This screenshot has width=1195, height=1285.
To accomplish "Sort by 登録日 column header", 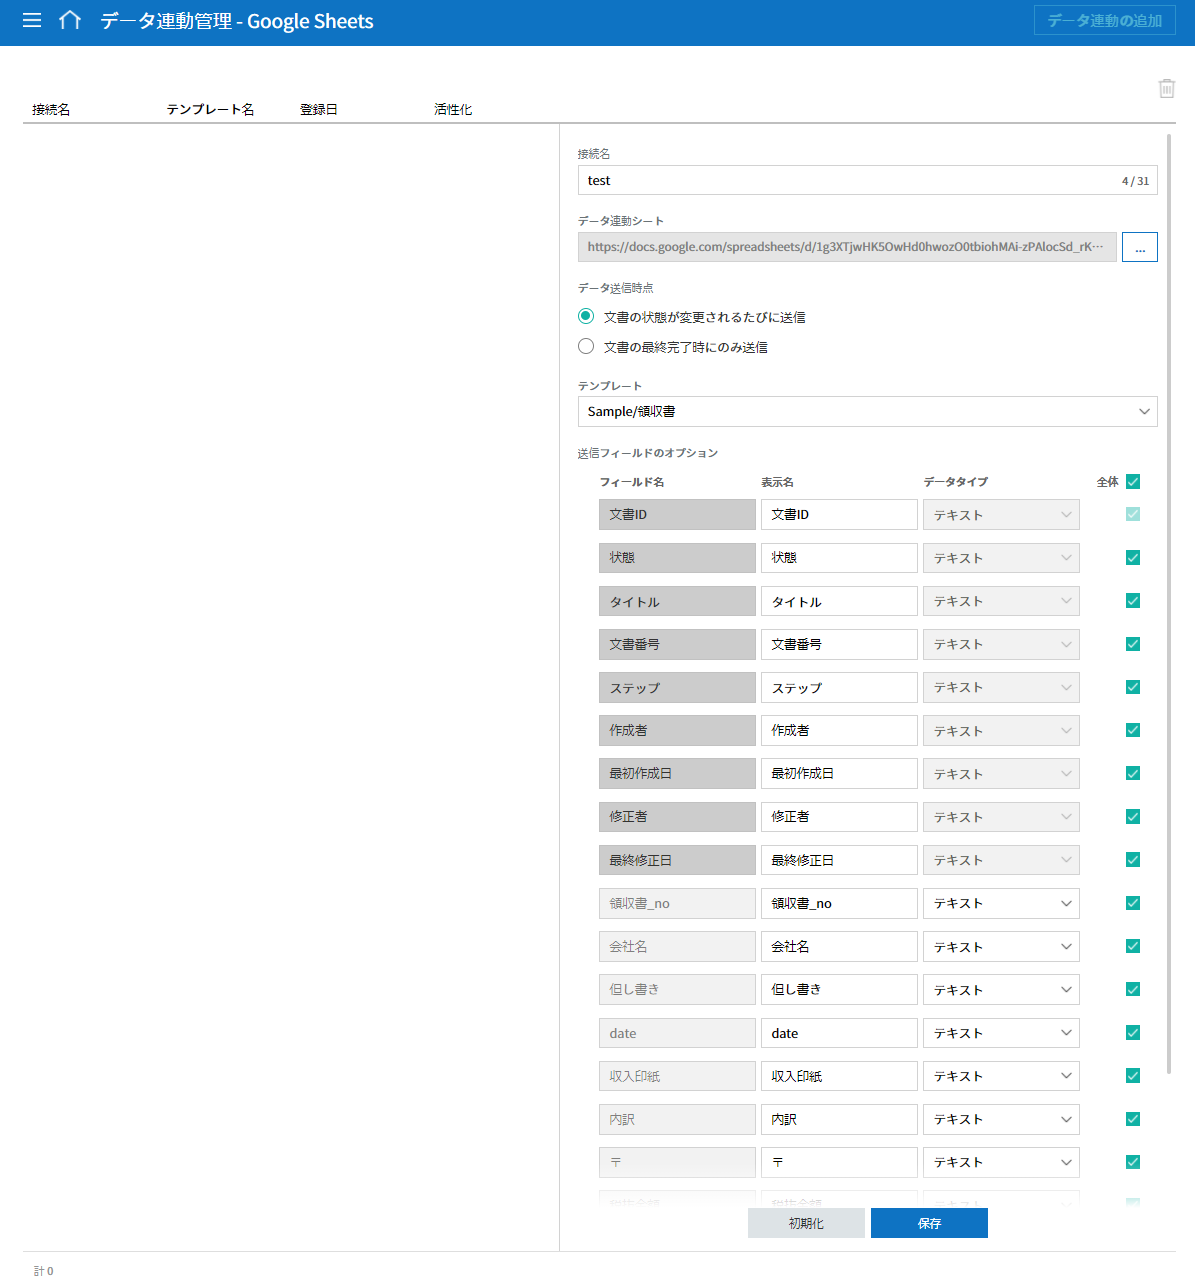I will click(319, 110).
